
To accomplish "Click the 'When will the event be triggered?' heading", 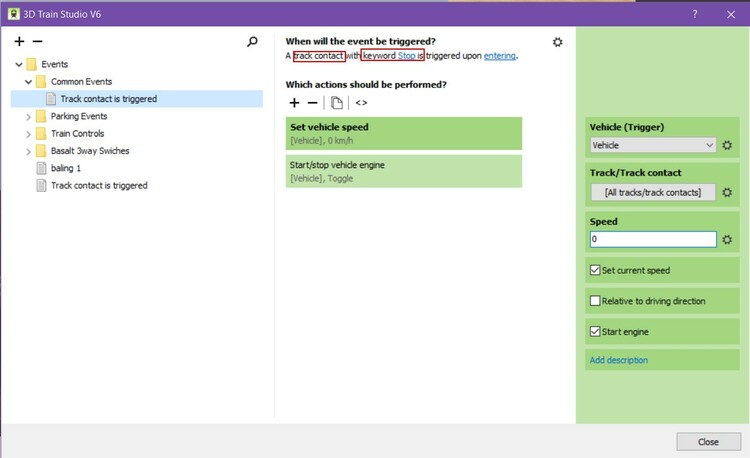I will (x=361, y=41).
